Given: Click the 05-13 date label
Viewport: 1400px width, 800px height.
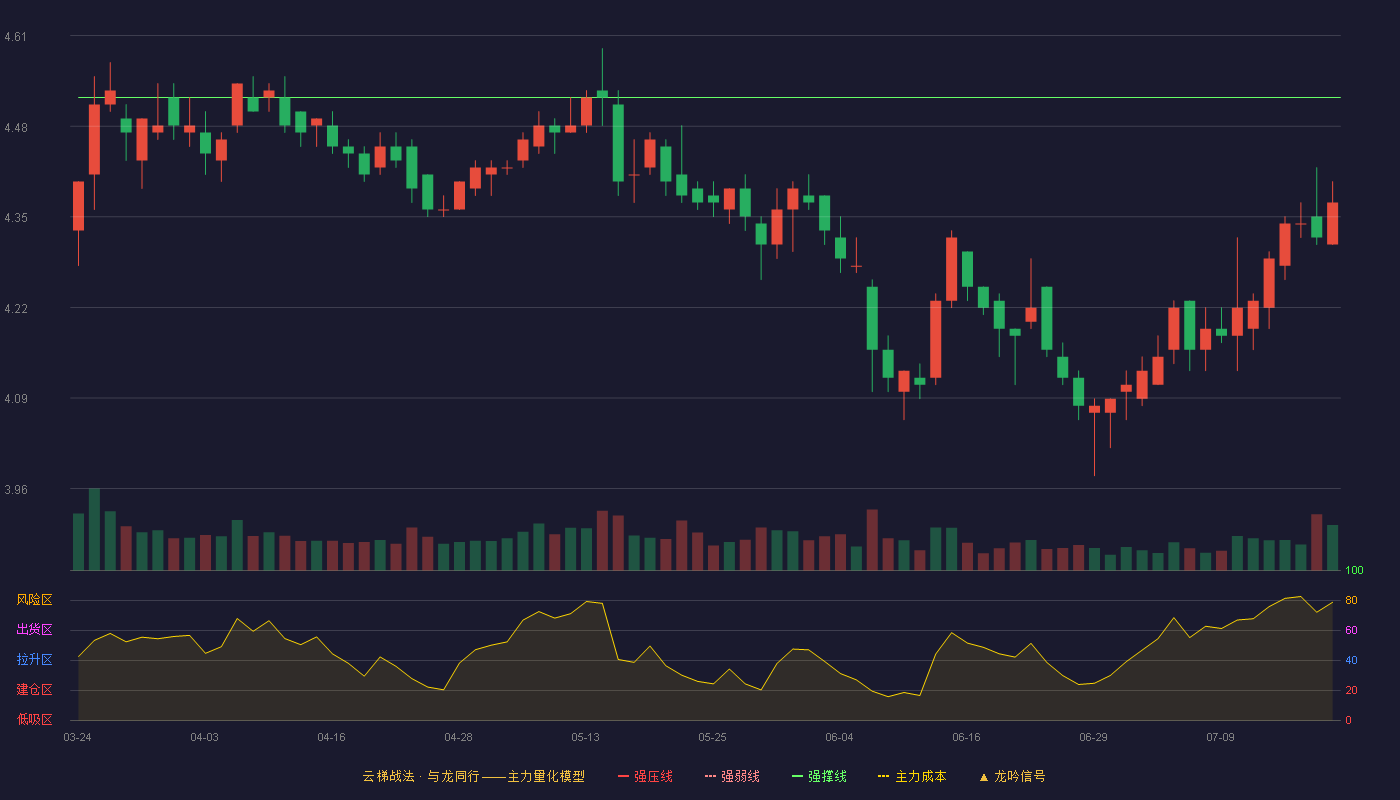Looking at the screenshot, I should [x=585, y=737].
